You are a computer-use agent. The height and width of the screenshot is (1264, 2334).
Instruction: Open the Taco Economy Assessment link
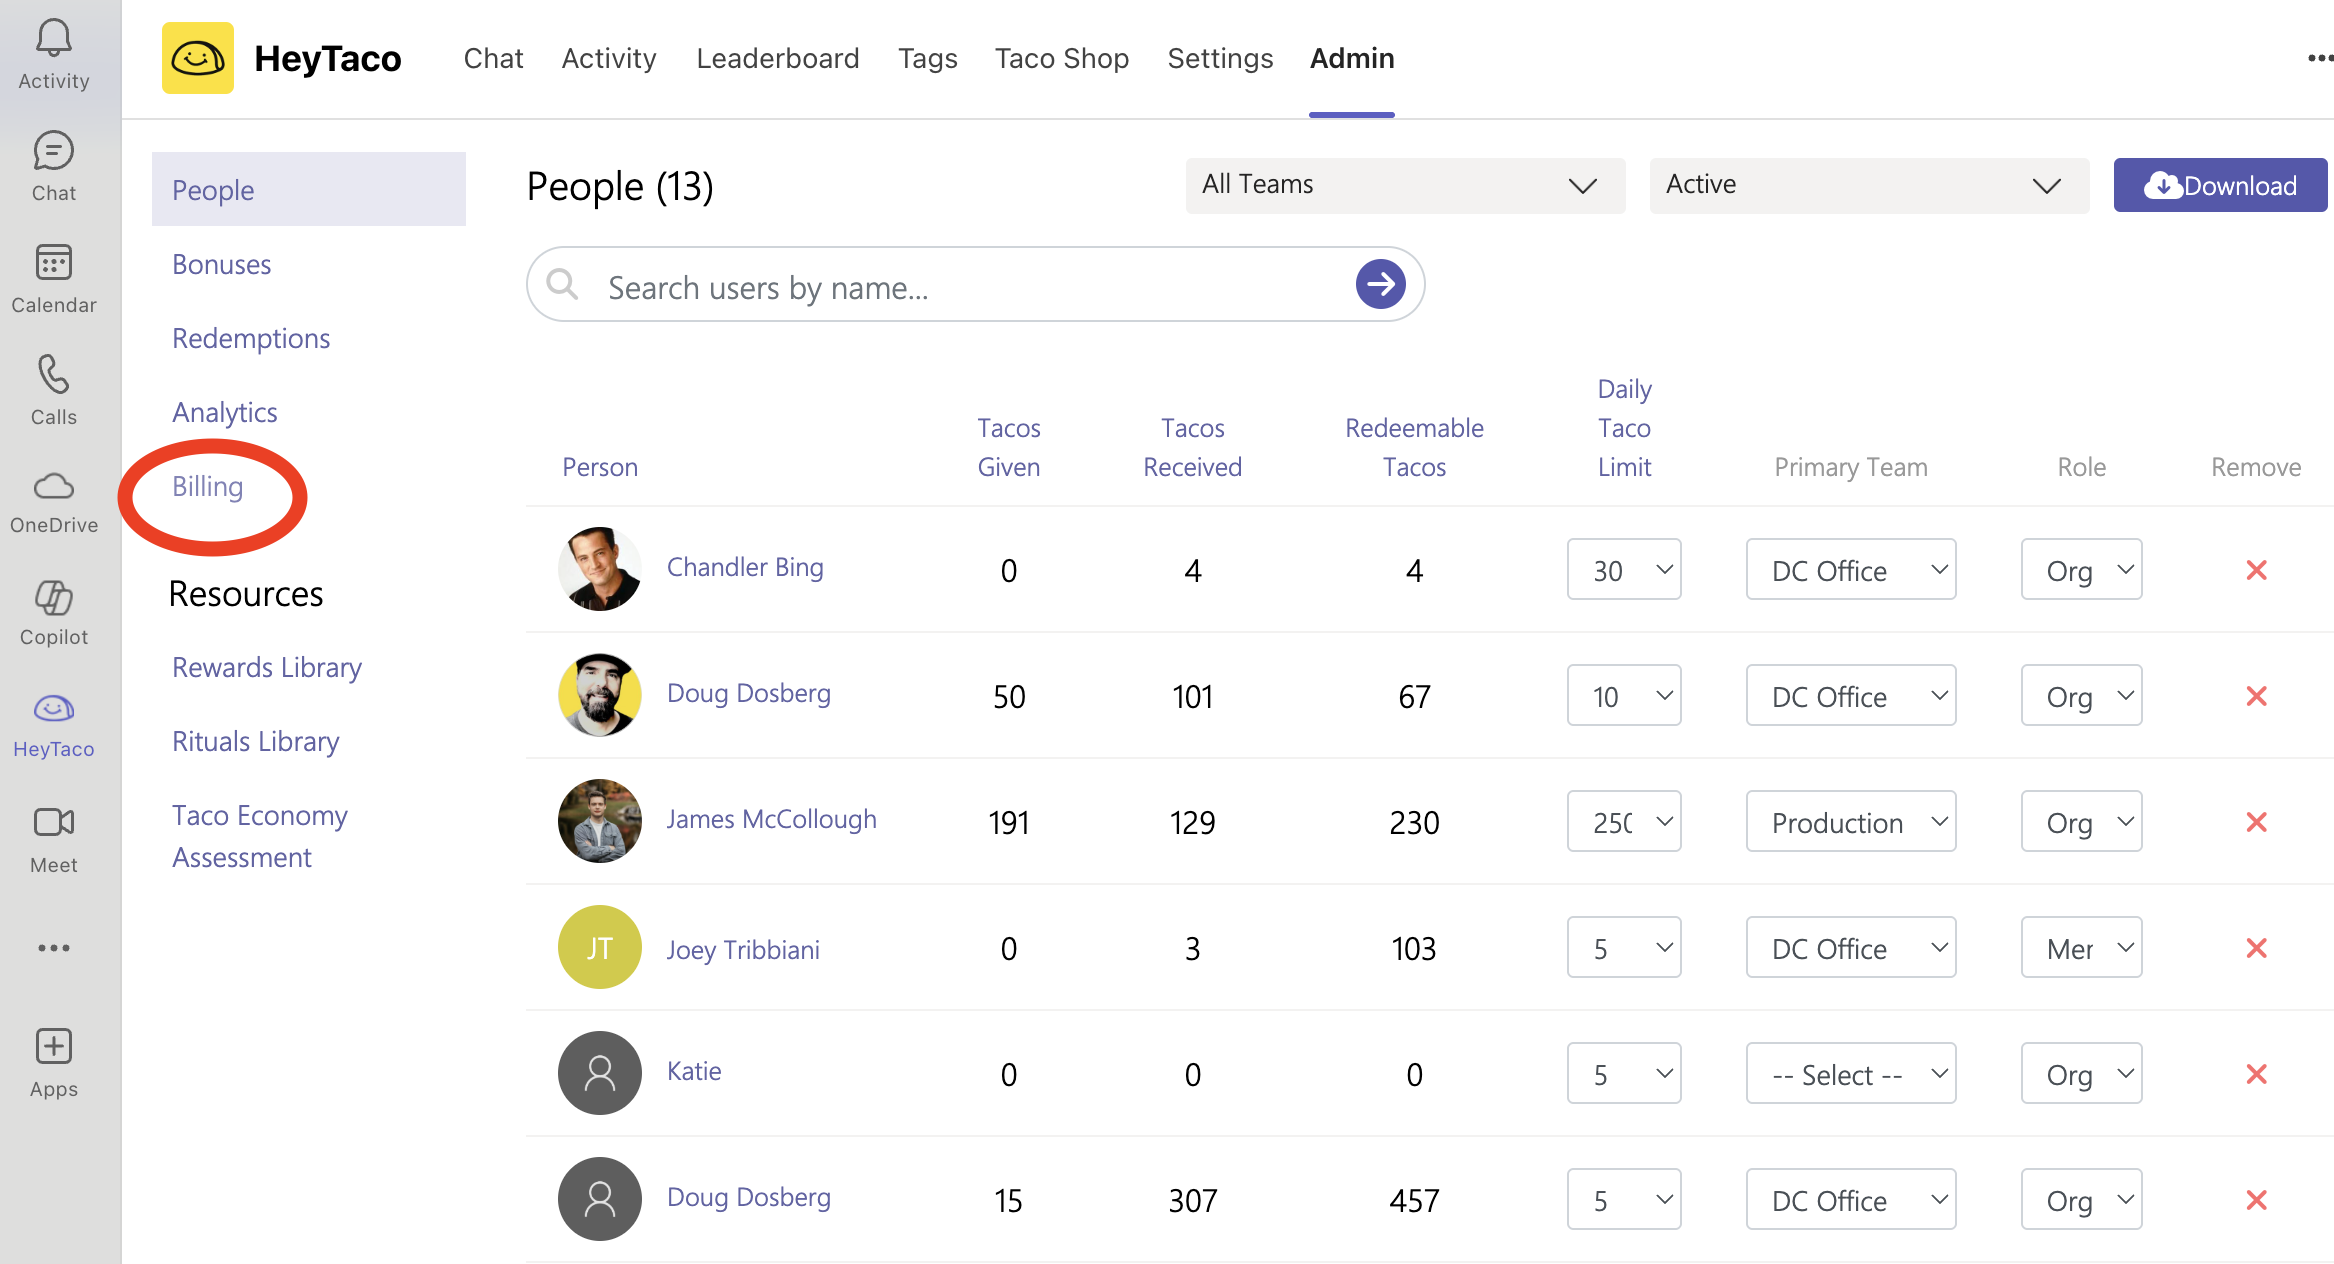tap(260, 836)
